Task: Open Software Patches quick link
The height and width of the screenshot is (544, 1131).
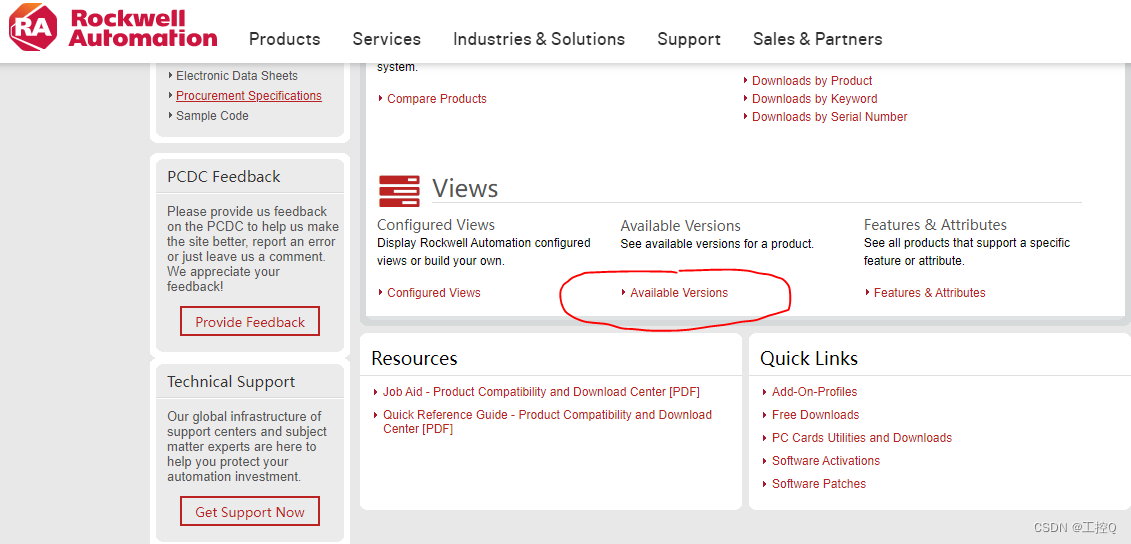Action: pos(819,484)
